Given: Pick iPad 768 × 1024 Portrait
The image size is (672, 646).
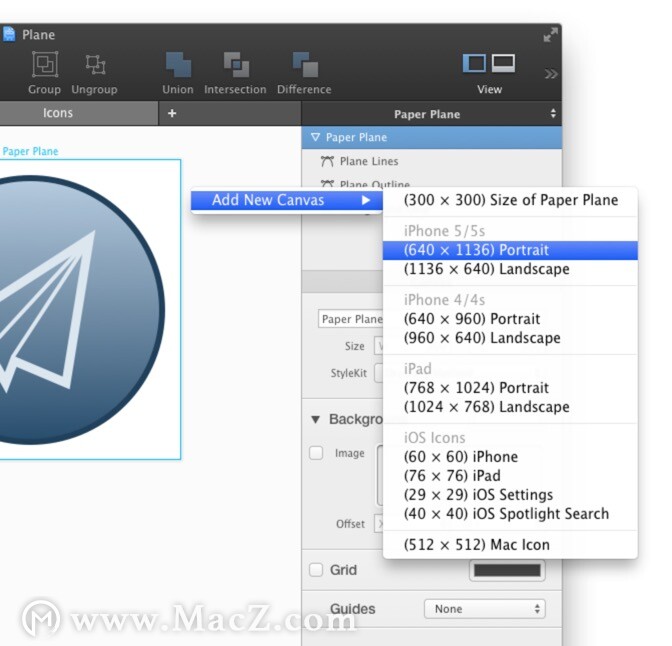Looking at the screenshot, I should pyautogui.click(x=510, y=388).
